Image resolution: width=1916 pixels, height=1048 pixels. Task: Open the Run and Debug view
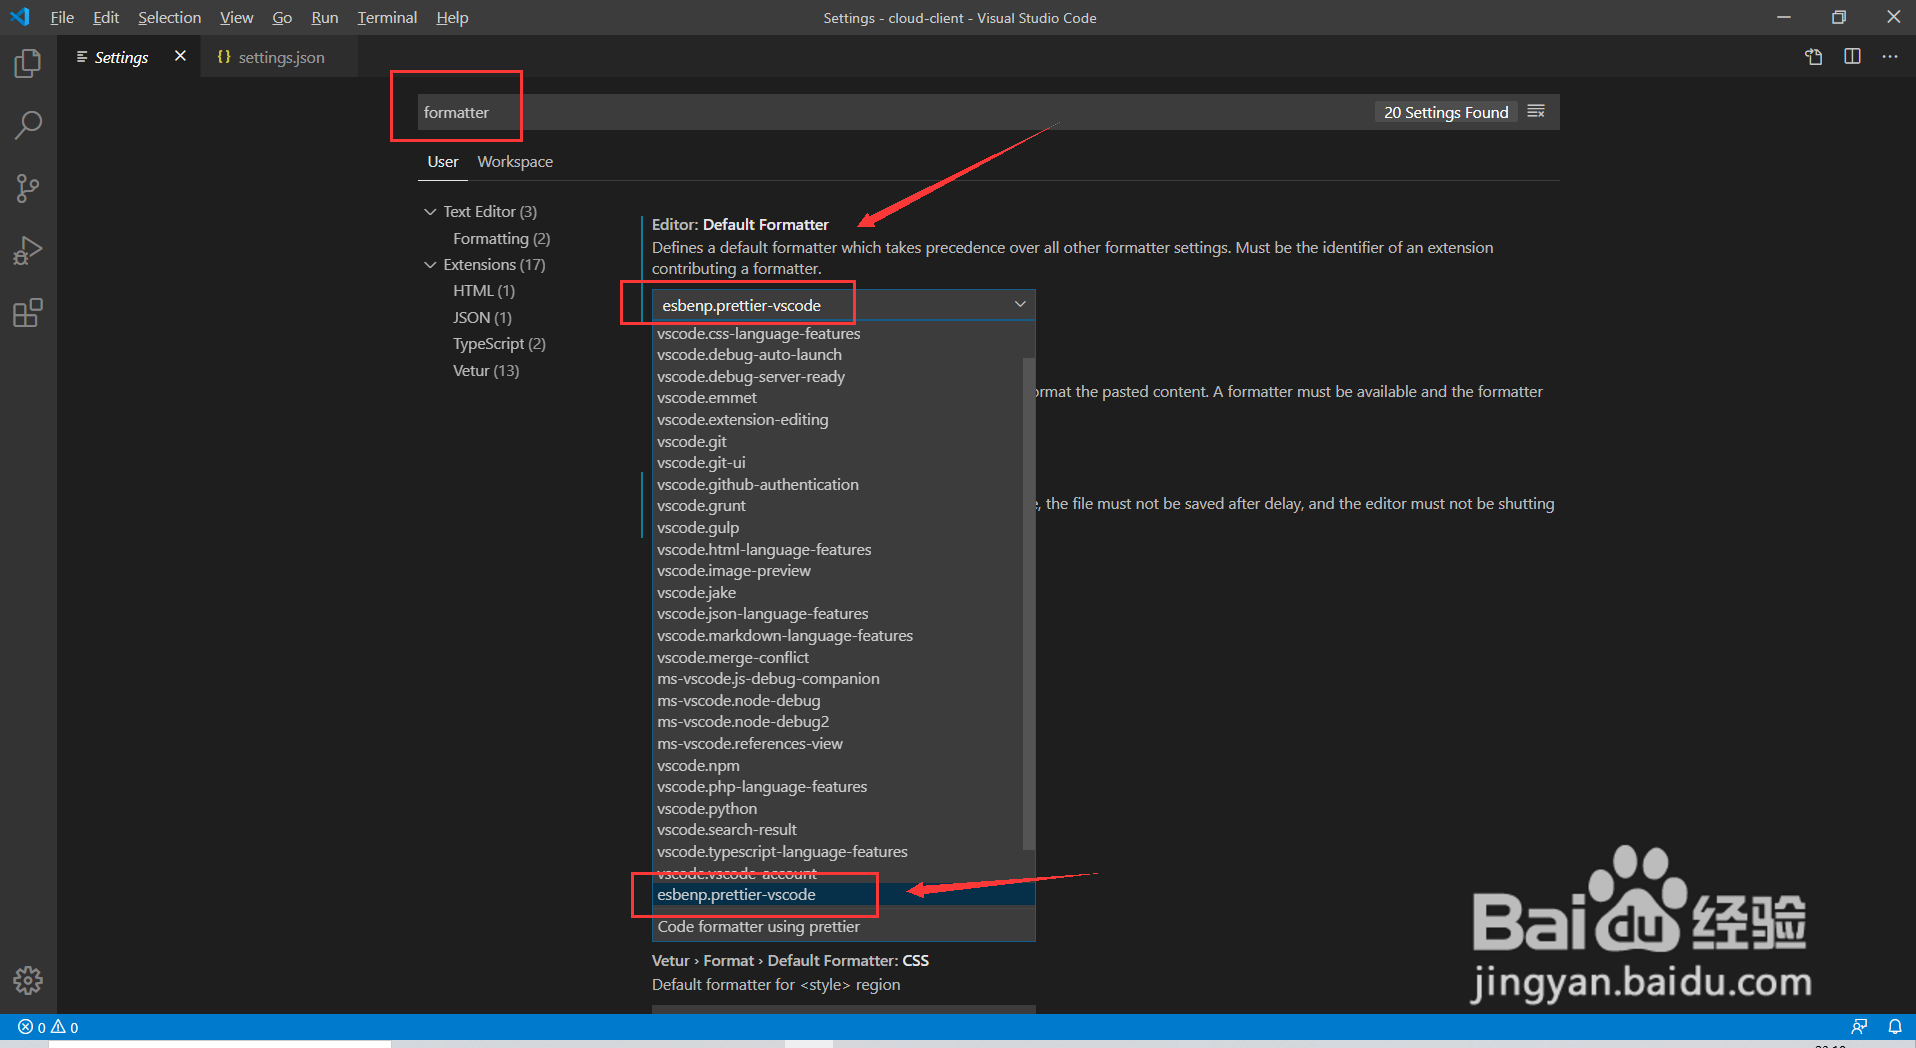click(x=28, y=250)
